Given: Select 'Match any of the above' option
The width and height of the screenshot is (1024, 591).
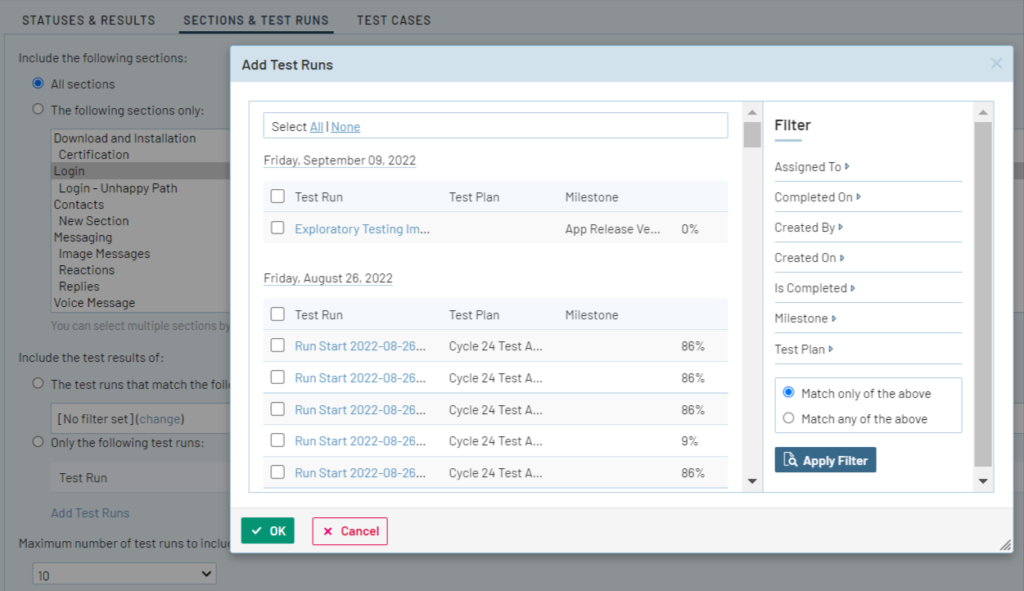Looking at the screenshot, I should [x=789, y=419].
